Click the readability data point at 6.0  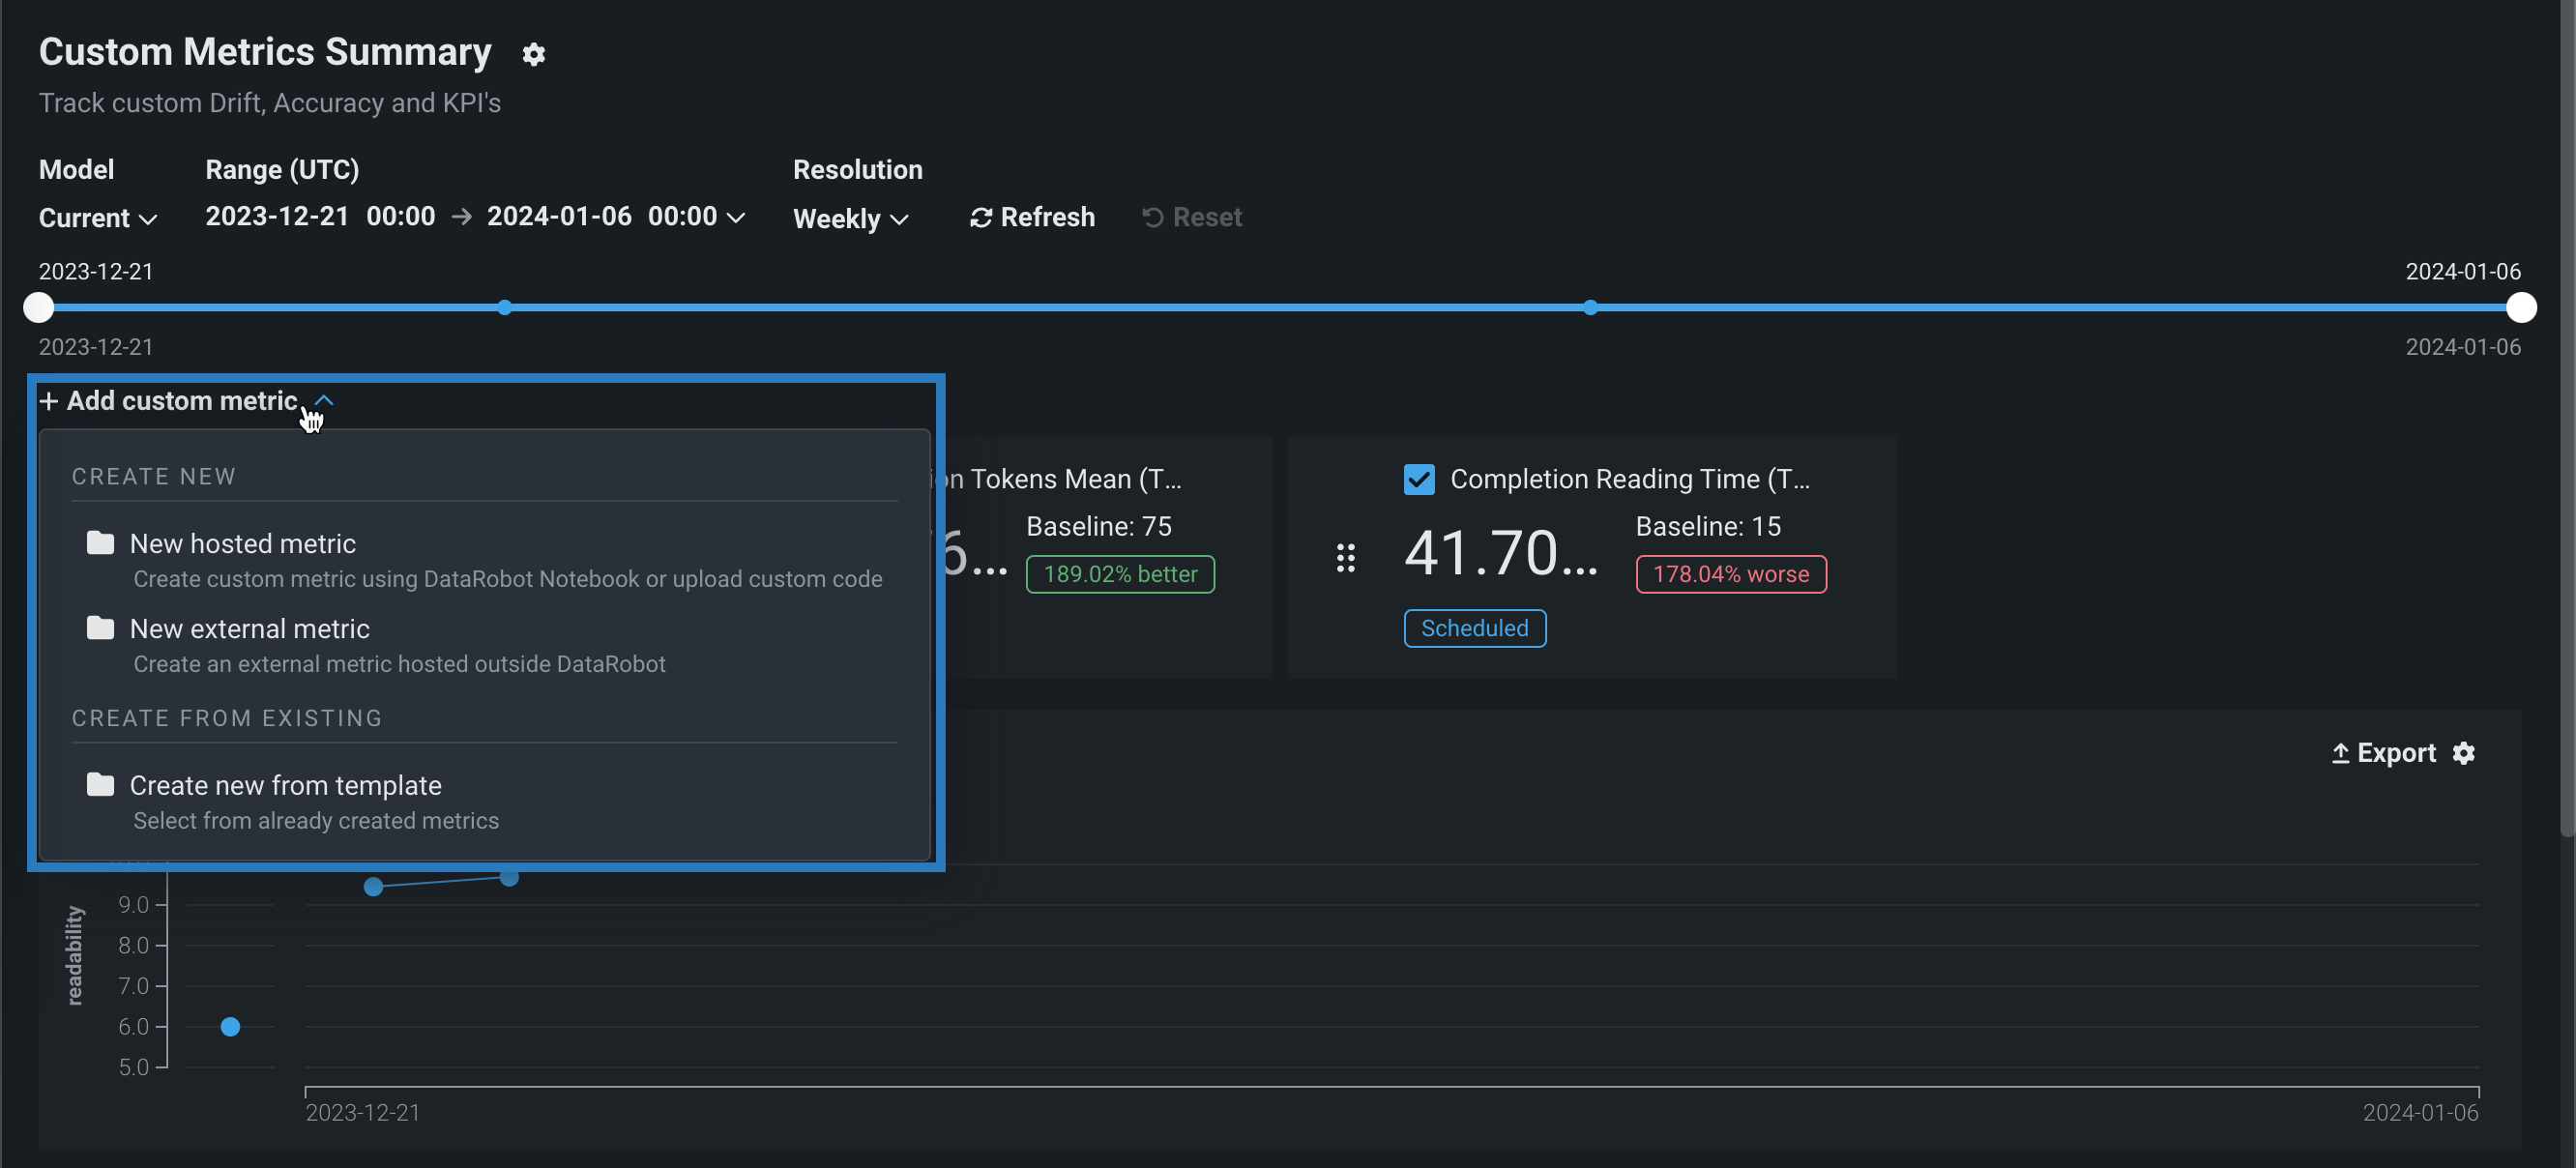tap(230, 1027)
